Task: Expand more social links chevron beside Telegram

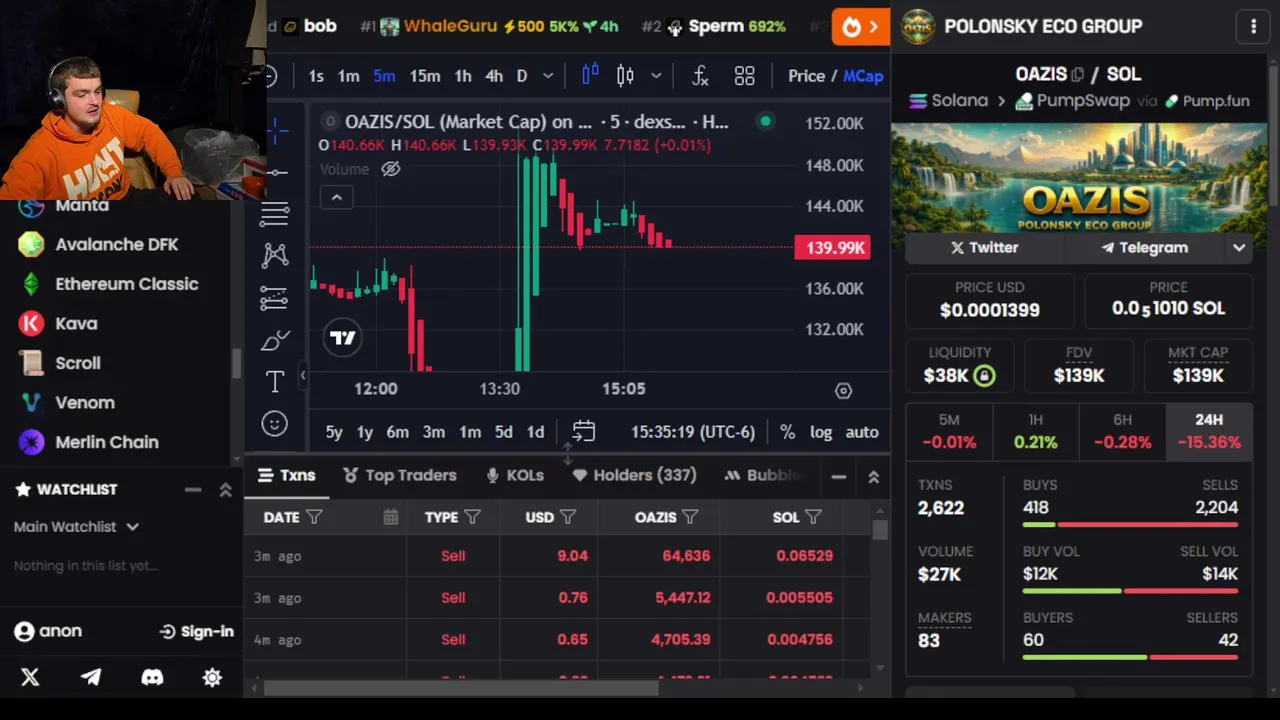Action: [1239, 248]
